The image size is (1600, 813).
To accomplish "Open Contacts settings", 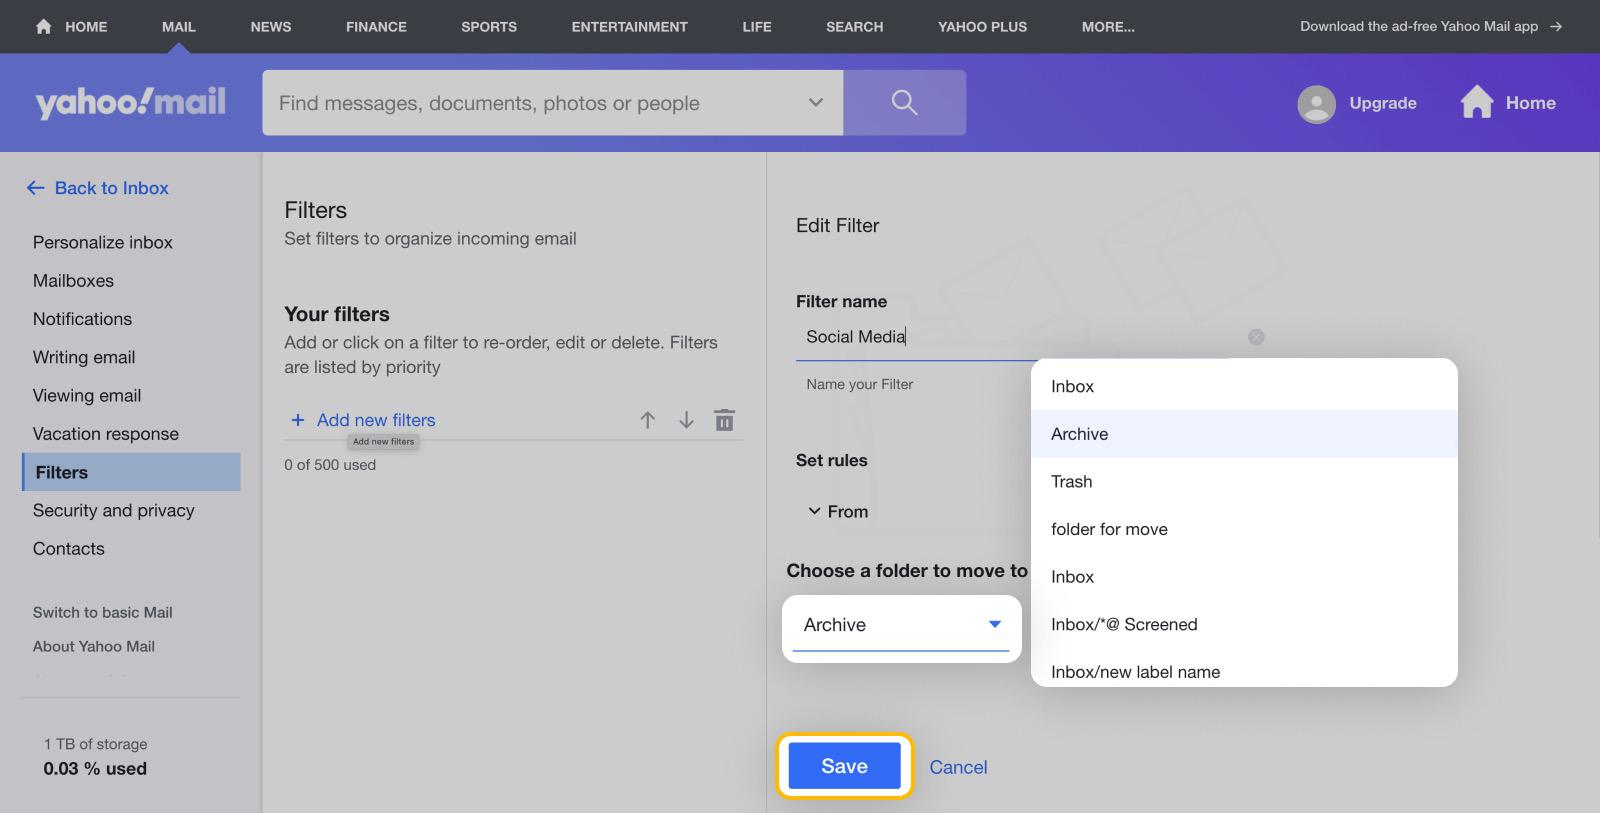I will (x=68, y=548).
